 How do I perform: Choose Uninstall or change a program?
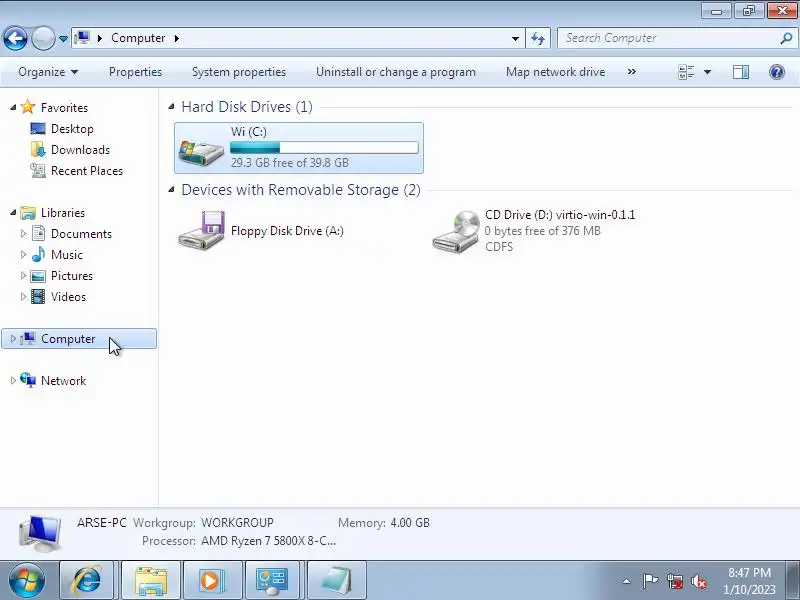(395, 72)
